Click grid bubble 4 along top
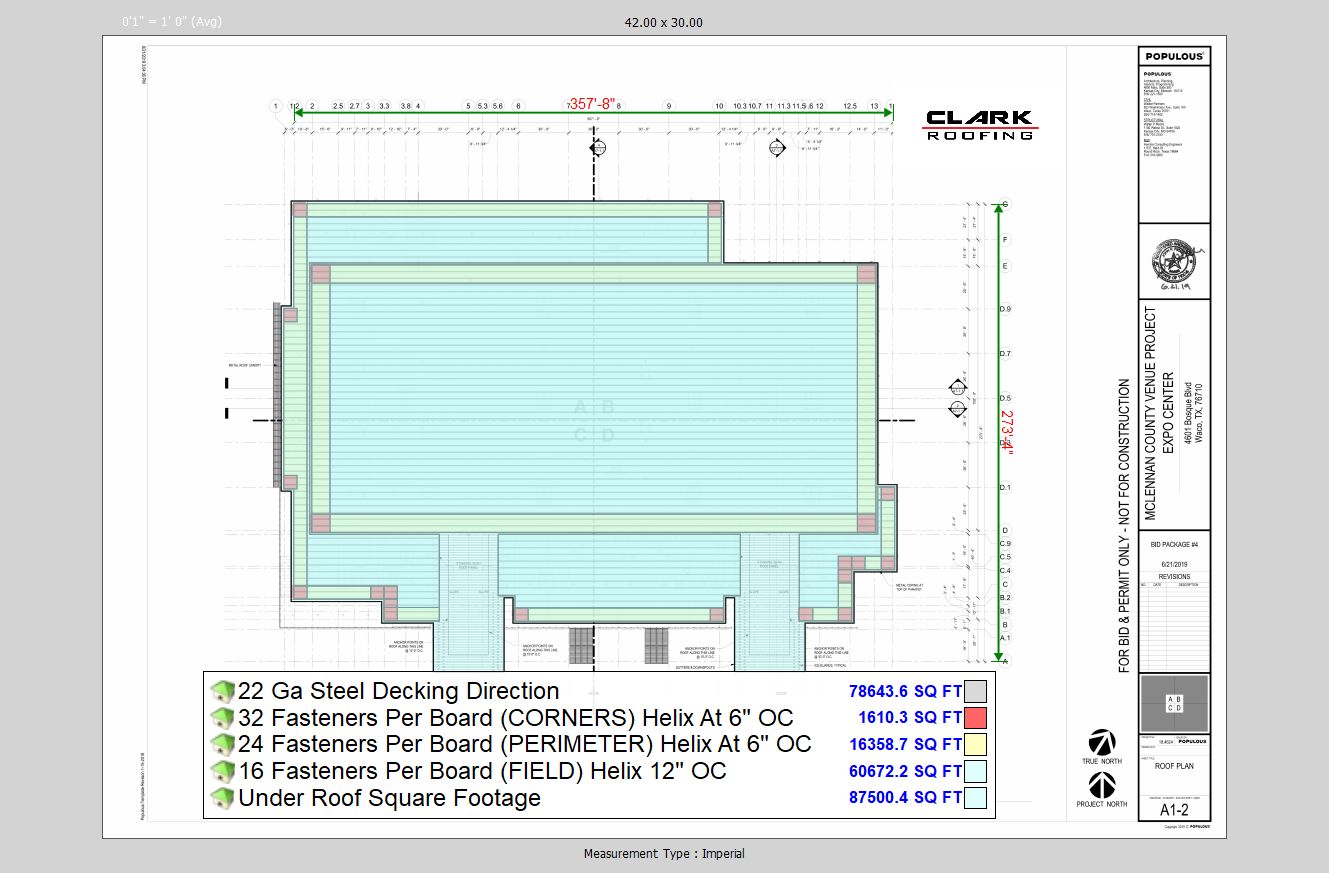The width and height of the screenshot is (1329, 873). 418,105
